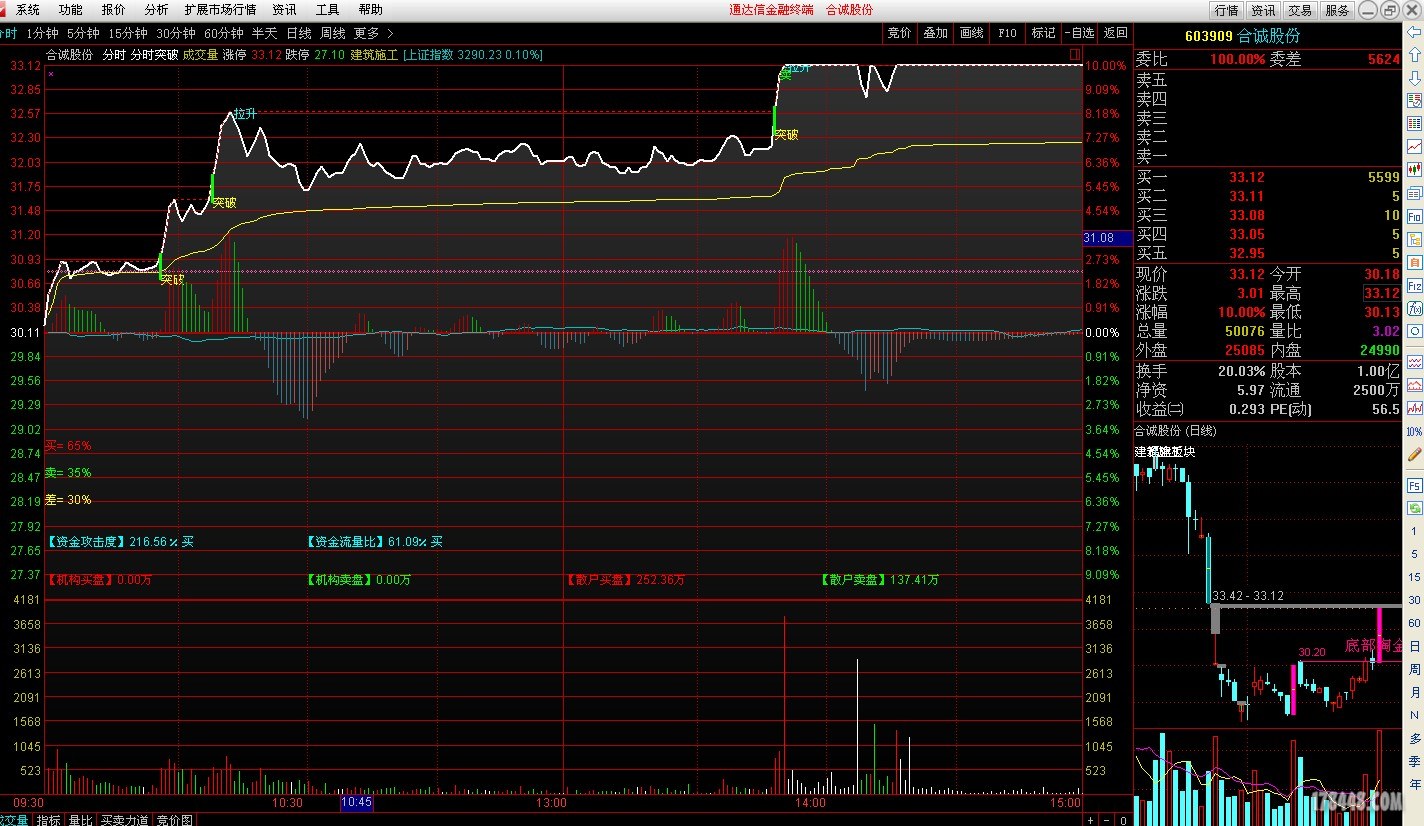The width and height of the screenshot is (1424, 826).
Task: Select the 年 yearly period in right sidebar
Action: (x=1414, y=785)
